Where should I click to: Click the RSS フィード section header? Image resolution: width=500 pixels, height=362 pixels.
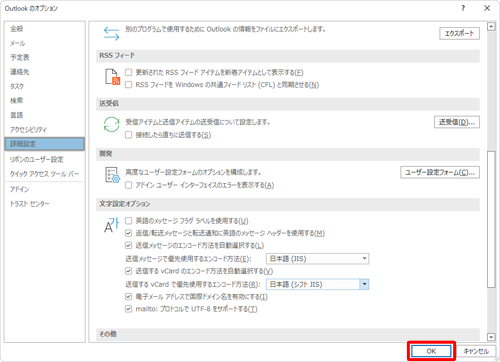tap(288, 56)
